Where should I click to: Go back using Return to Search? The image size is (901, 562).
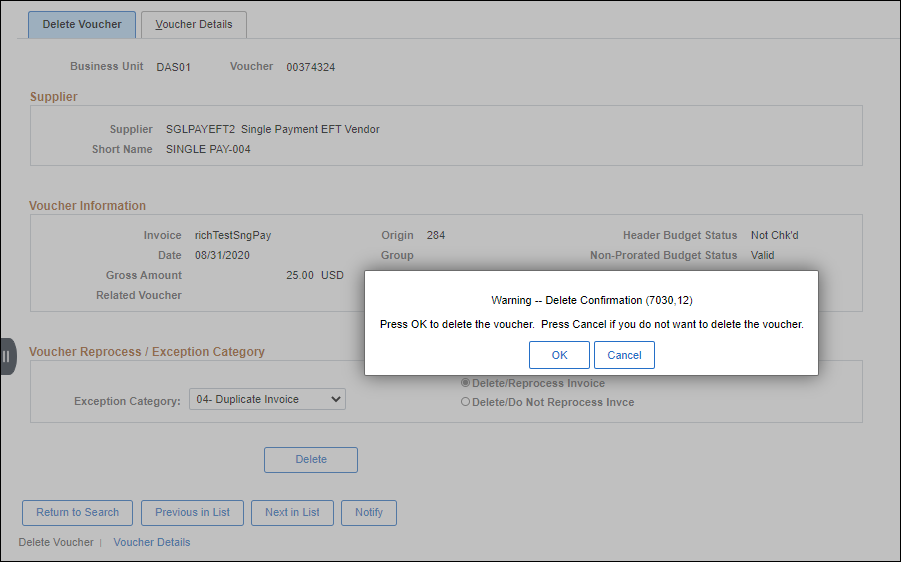tap(77, 512)
